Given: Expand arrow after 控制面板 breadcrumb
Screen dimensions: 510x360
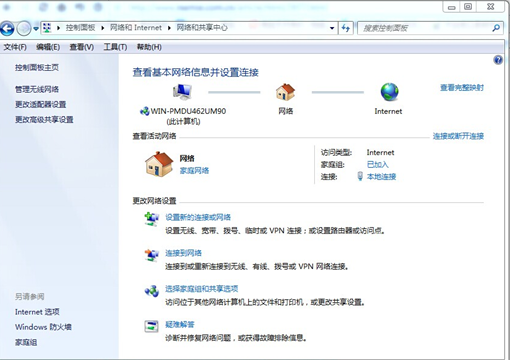Looking at the screenshot, I should tap(103, 28).
